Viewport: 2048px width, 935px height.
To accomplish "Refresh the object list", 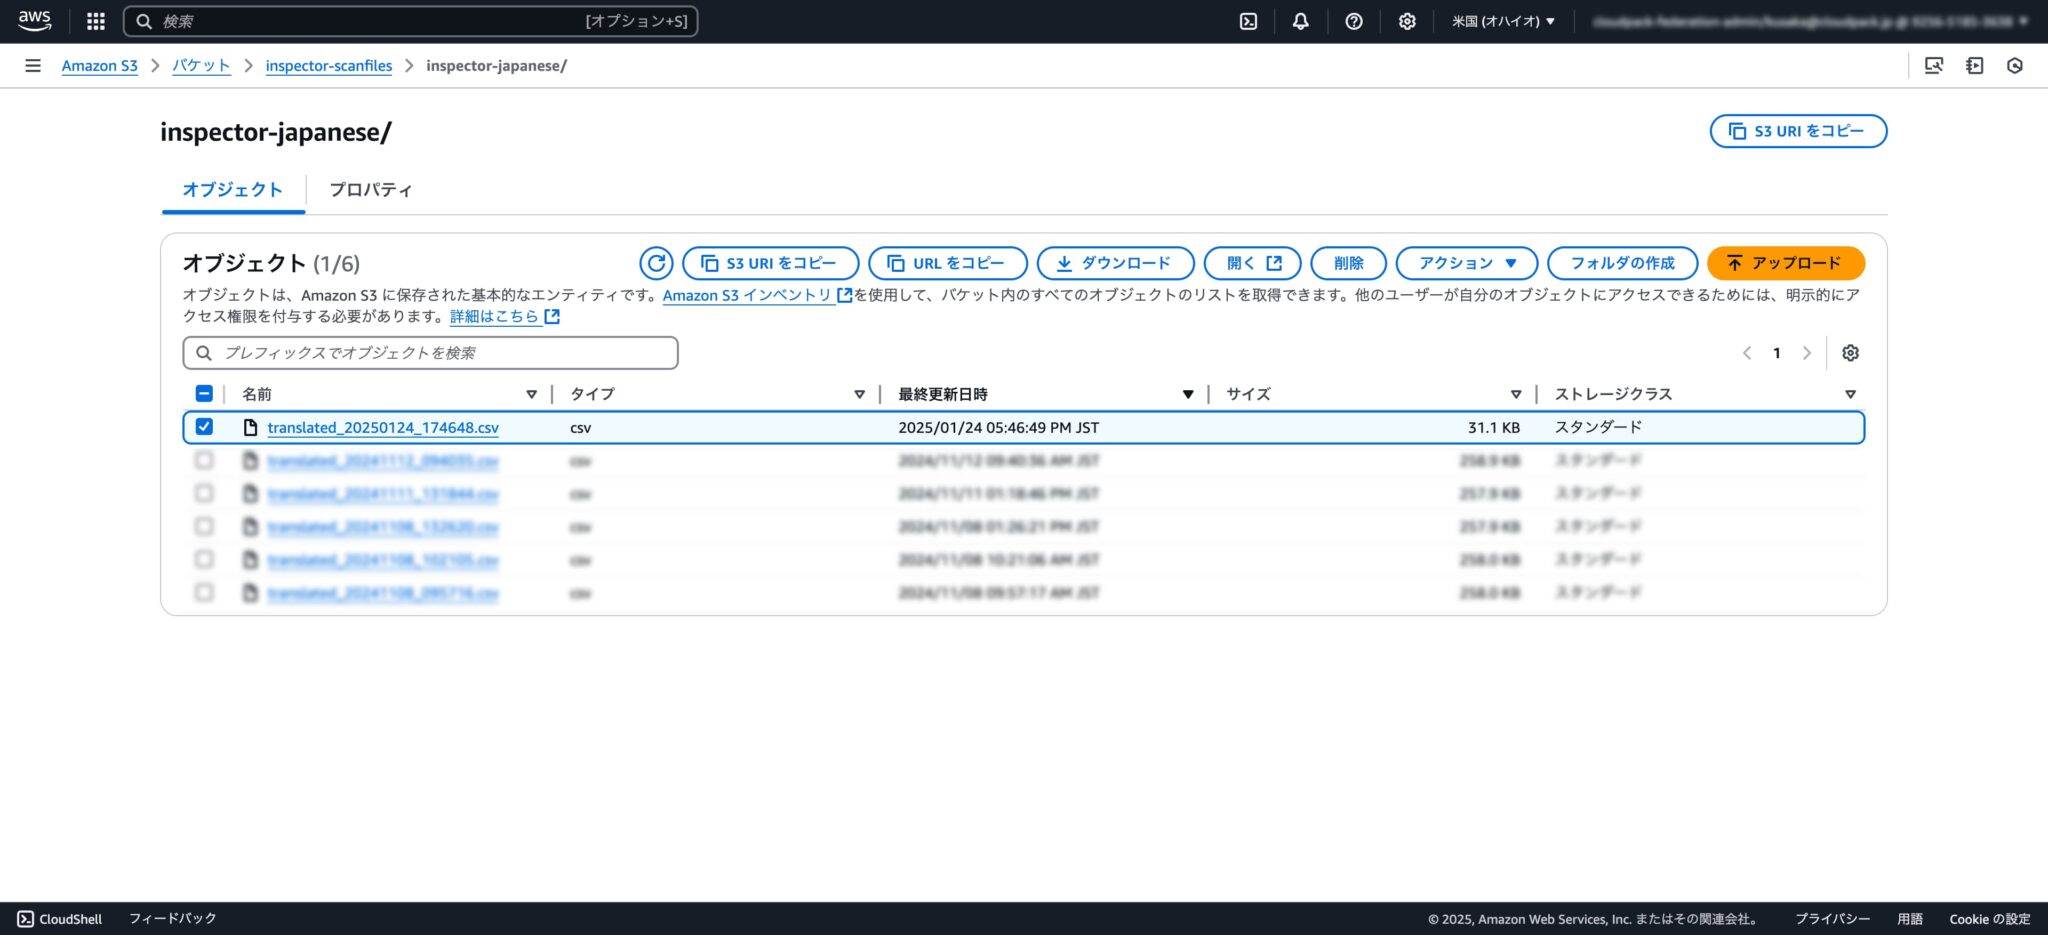I will pos(657,263).
